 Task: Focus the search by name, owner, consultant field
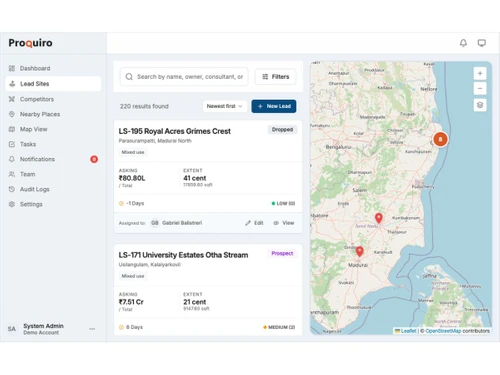184,77
